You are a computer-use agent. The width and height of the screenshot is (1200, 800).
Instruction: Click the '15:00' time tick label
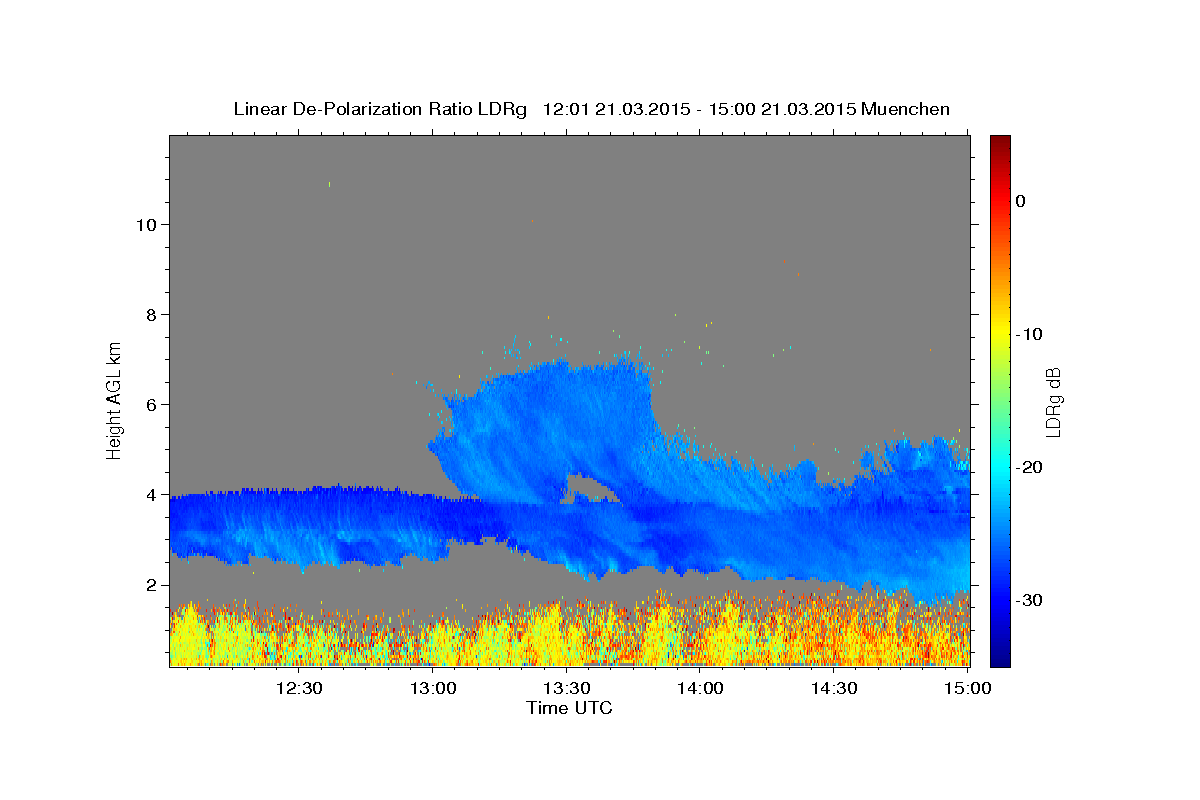click(x=968, y=688)
